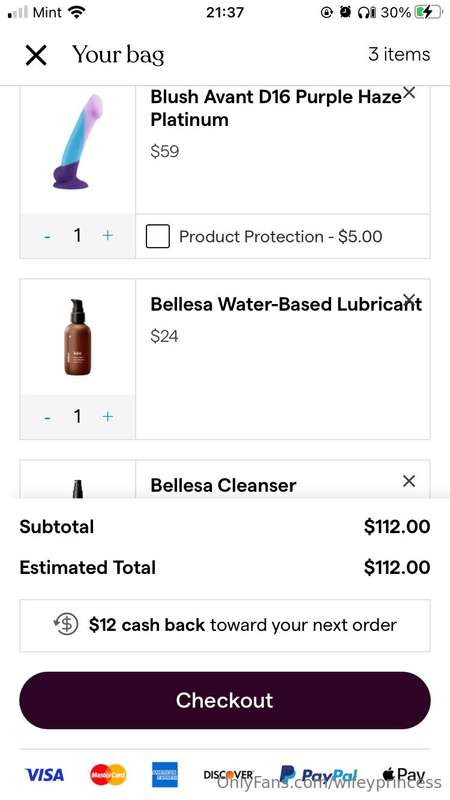Enable Product Protection checkbox for $5.00
Image resolution: width=450 pixels, height=800 pixels.
click(x=158, y=236)
